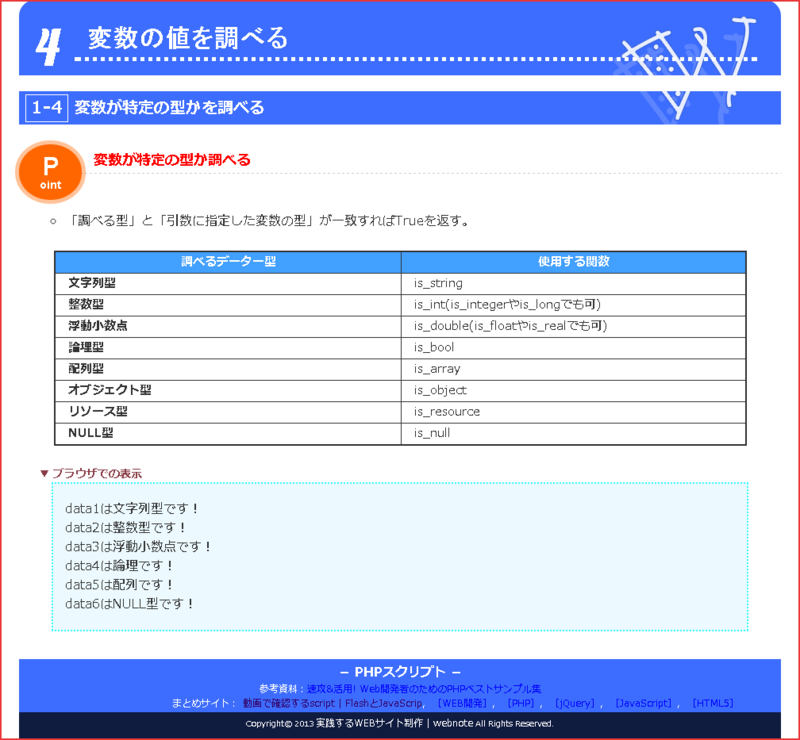This screenshot has width=800, height=740.
Task: Select the 1-4 section number box
Action: point(44,106)
